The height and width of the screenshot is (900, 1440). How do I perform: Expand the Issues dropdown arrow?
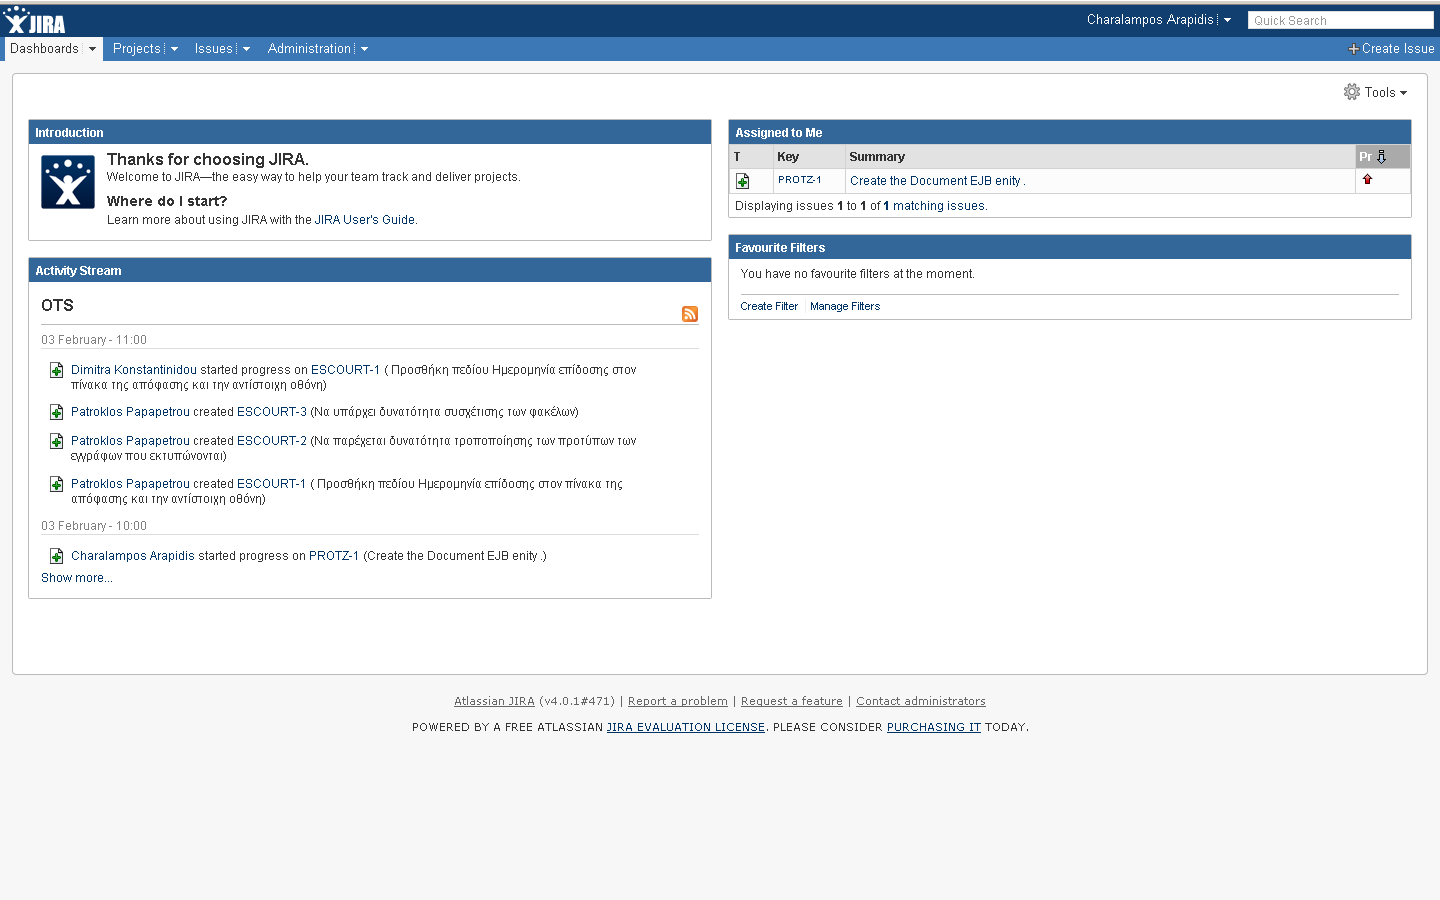click(x=246, y=49)
